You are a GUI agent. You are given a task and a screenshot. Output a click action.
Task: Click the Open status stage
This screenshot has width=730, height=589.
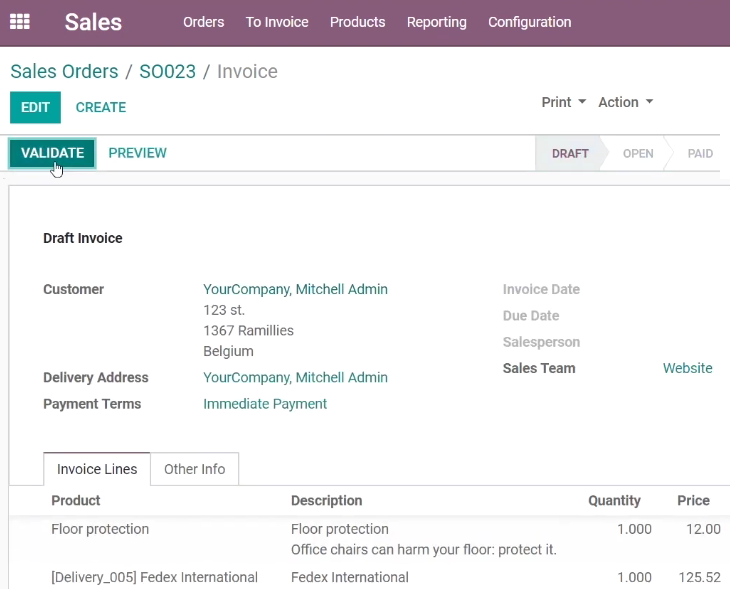[x=638, y=153]
